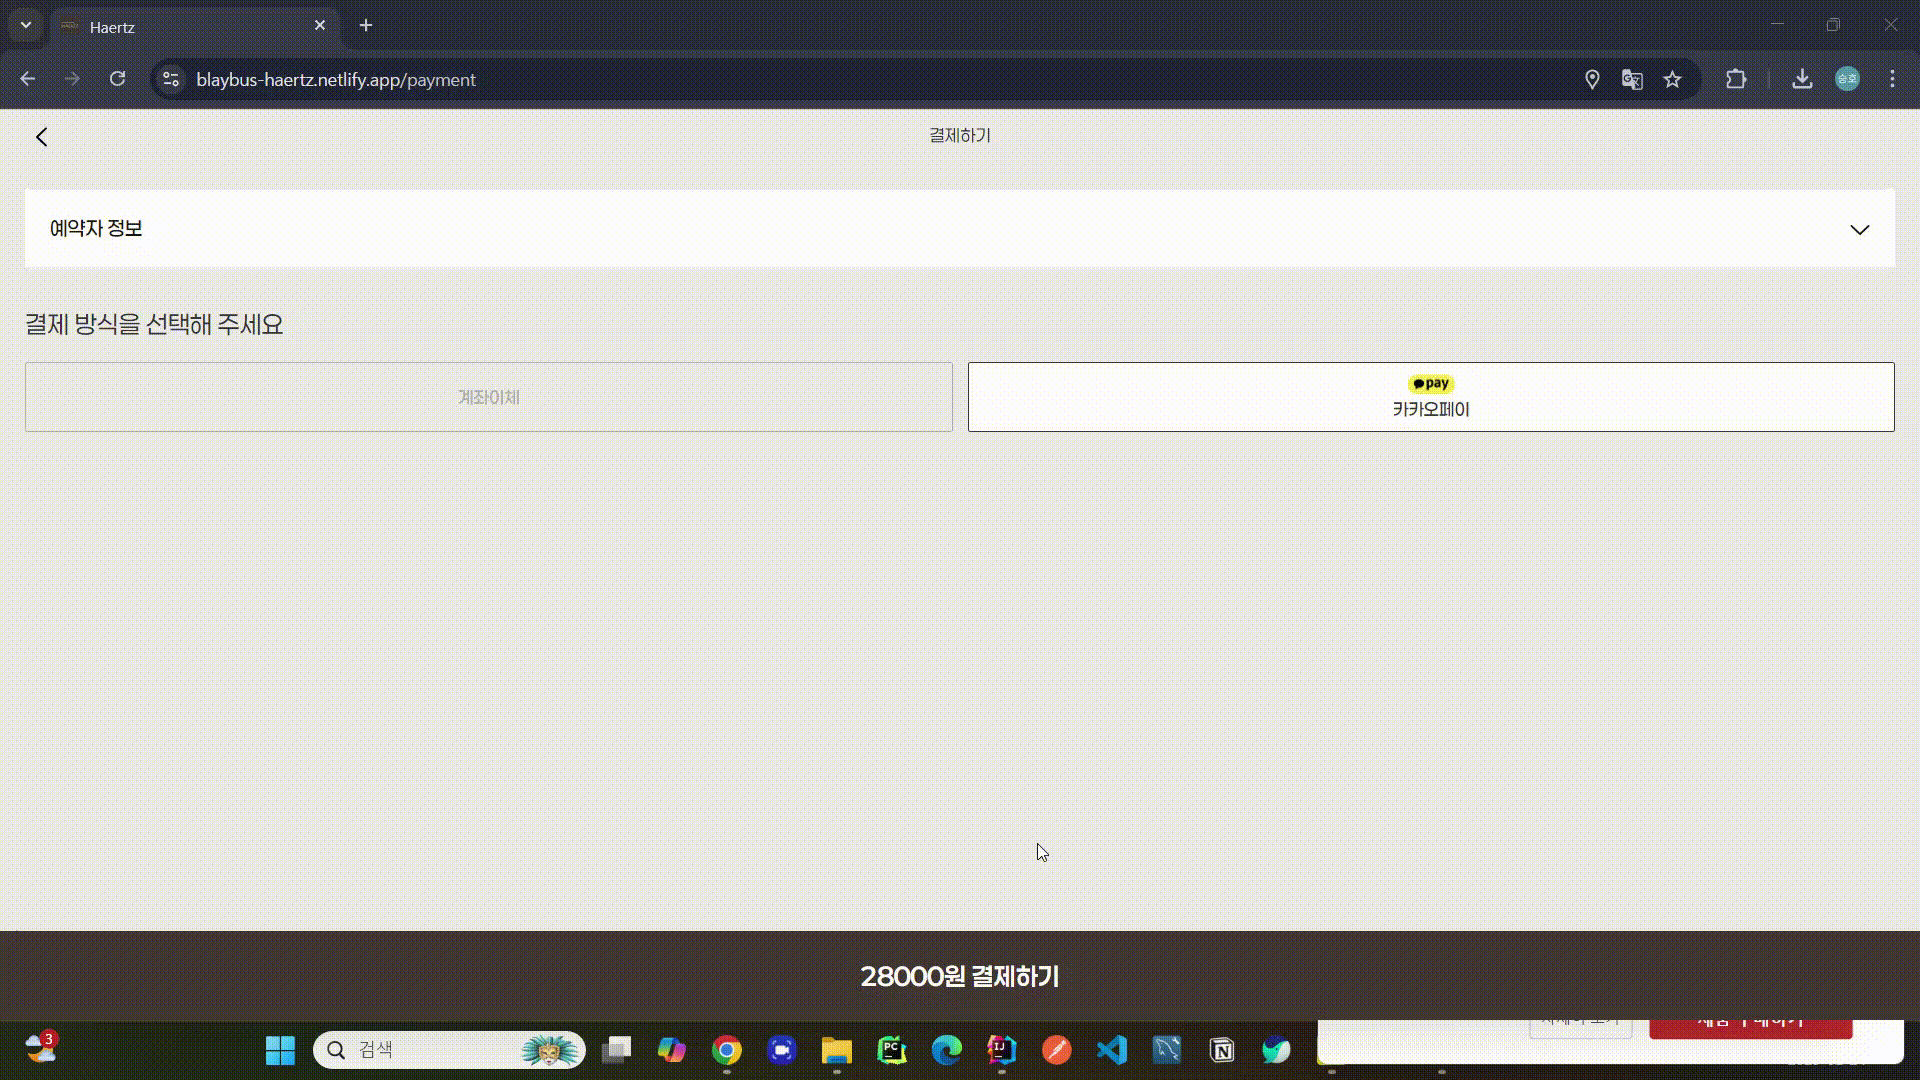Bookmark this page with the star icon

1672,79
